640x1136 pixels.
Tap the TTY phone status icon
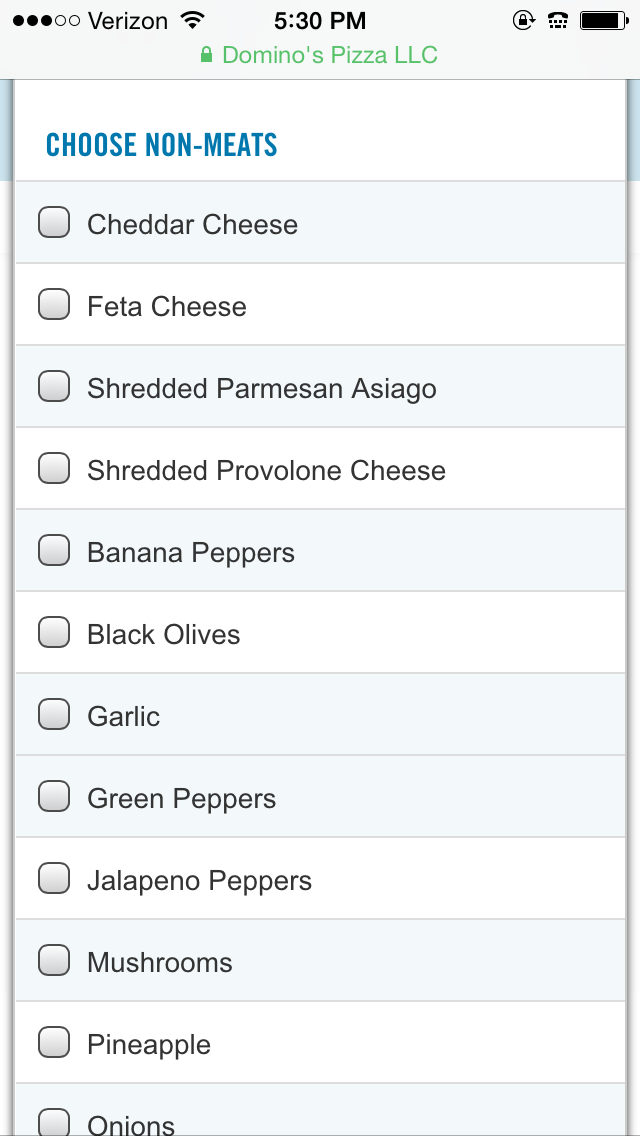pyautogui.click(x=557, y=20)
